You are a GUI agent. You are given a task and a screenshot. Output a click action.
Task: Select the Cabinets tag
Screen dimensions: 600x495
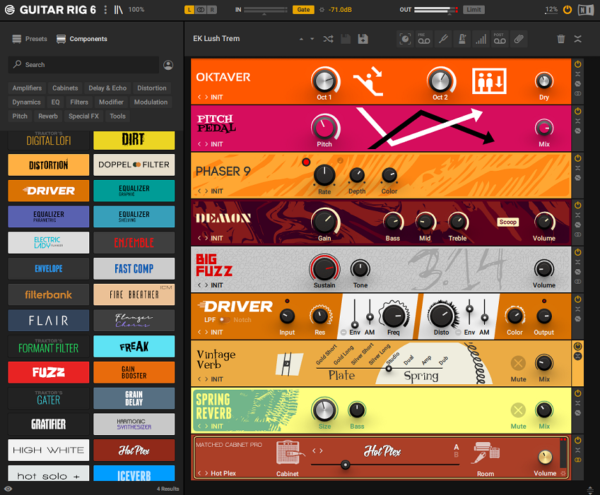tap(65, 88)
